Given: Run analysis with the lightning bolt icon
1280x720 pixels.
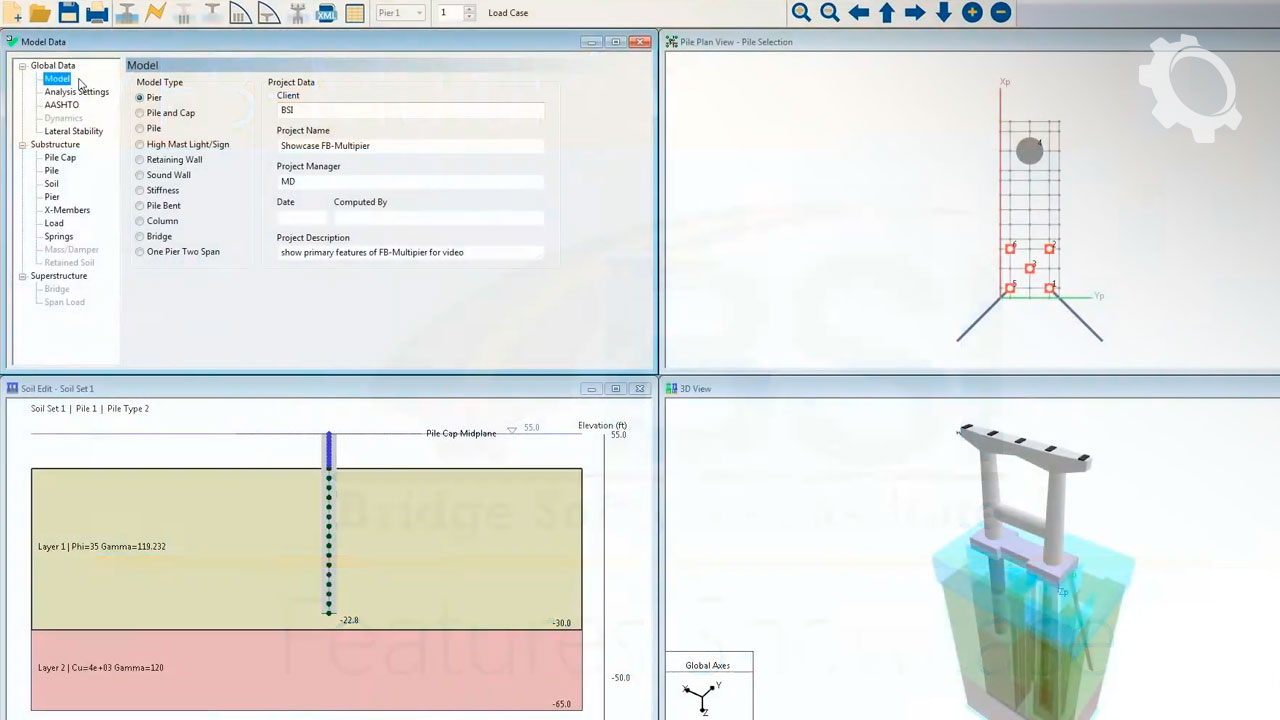Looking at the screenshot, I should [155, 13].
